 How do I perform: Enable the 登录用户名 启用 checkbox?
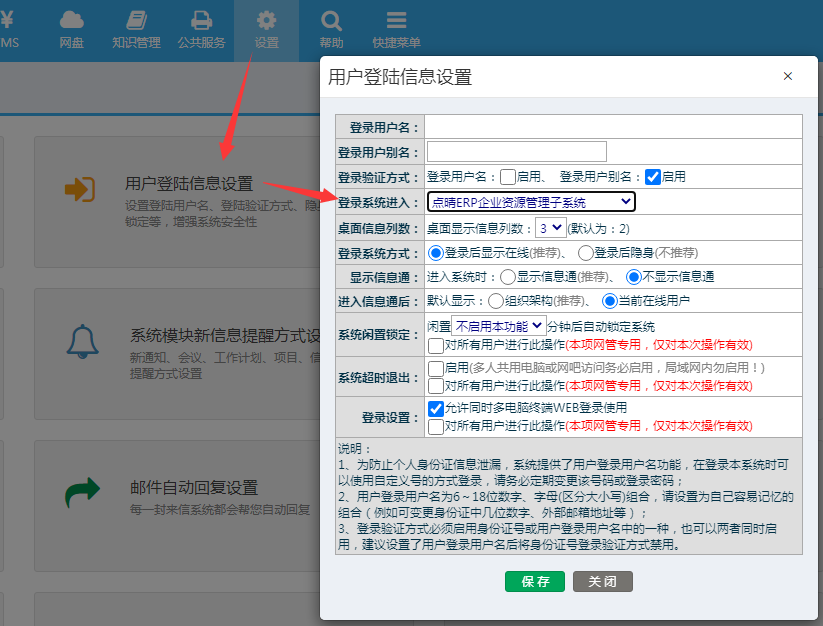tap(508, 177)
